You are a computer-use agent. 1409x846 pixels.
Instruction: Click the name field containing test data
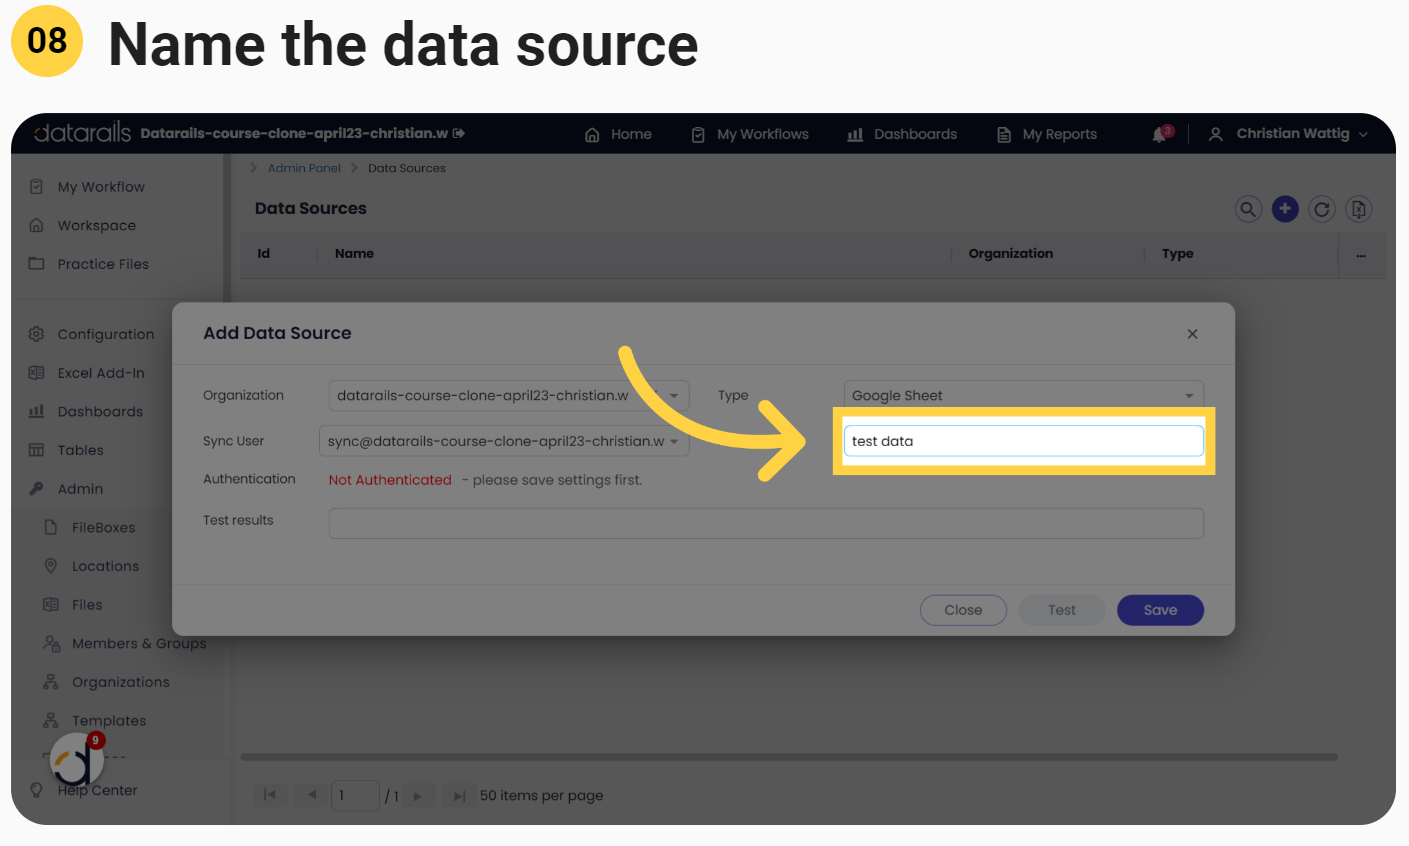coord(1023,441)
